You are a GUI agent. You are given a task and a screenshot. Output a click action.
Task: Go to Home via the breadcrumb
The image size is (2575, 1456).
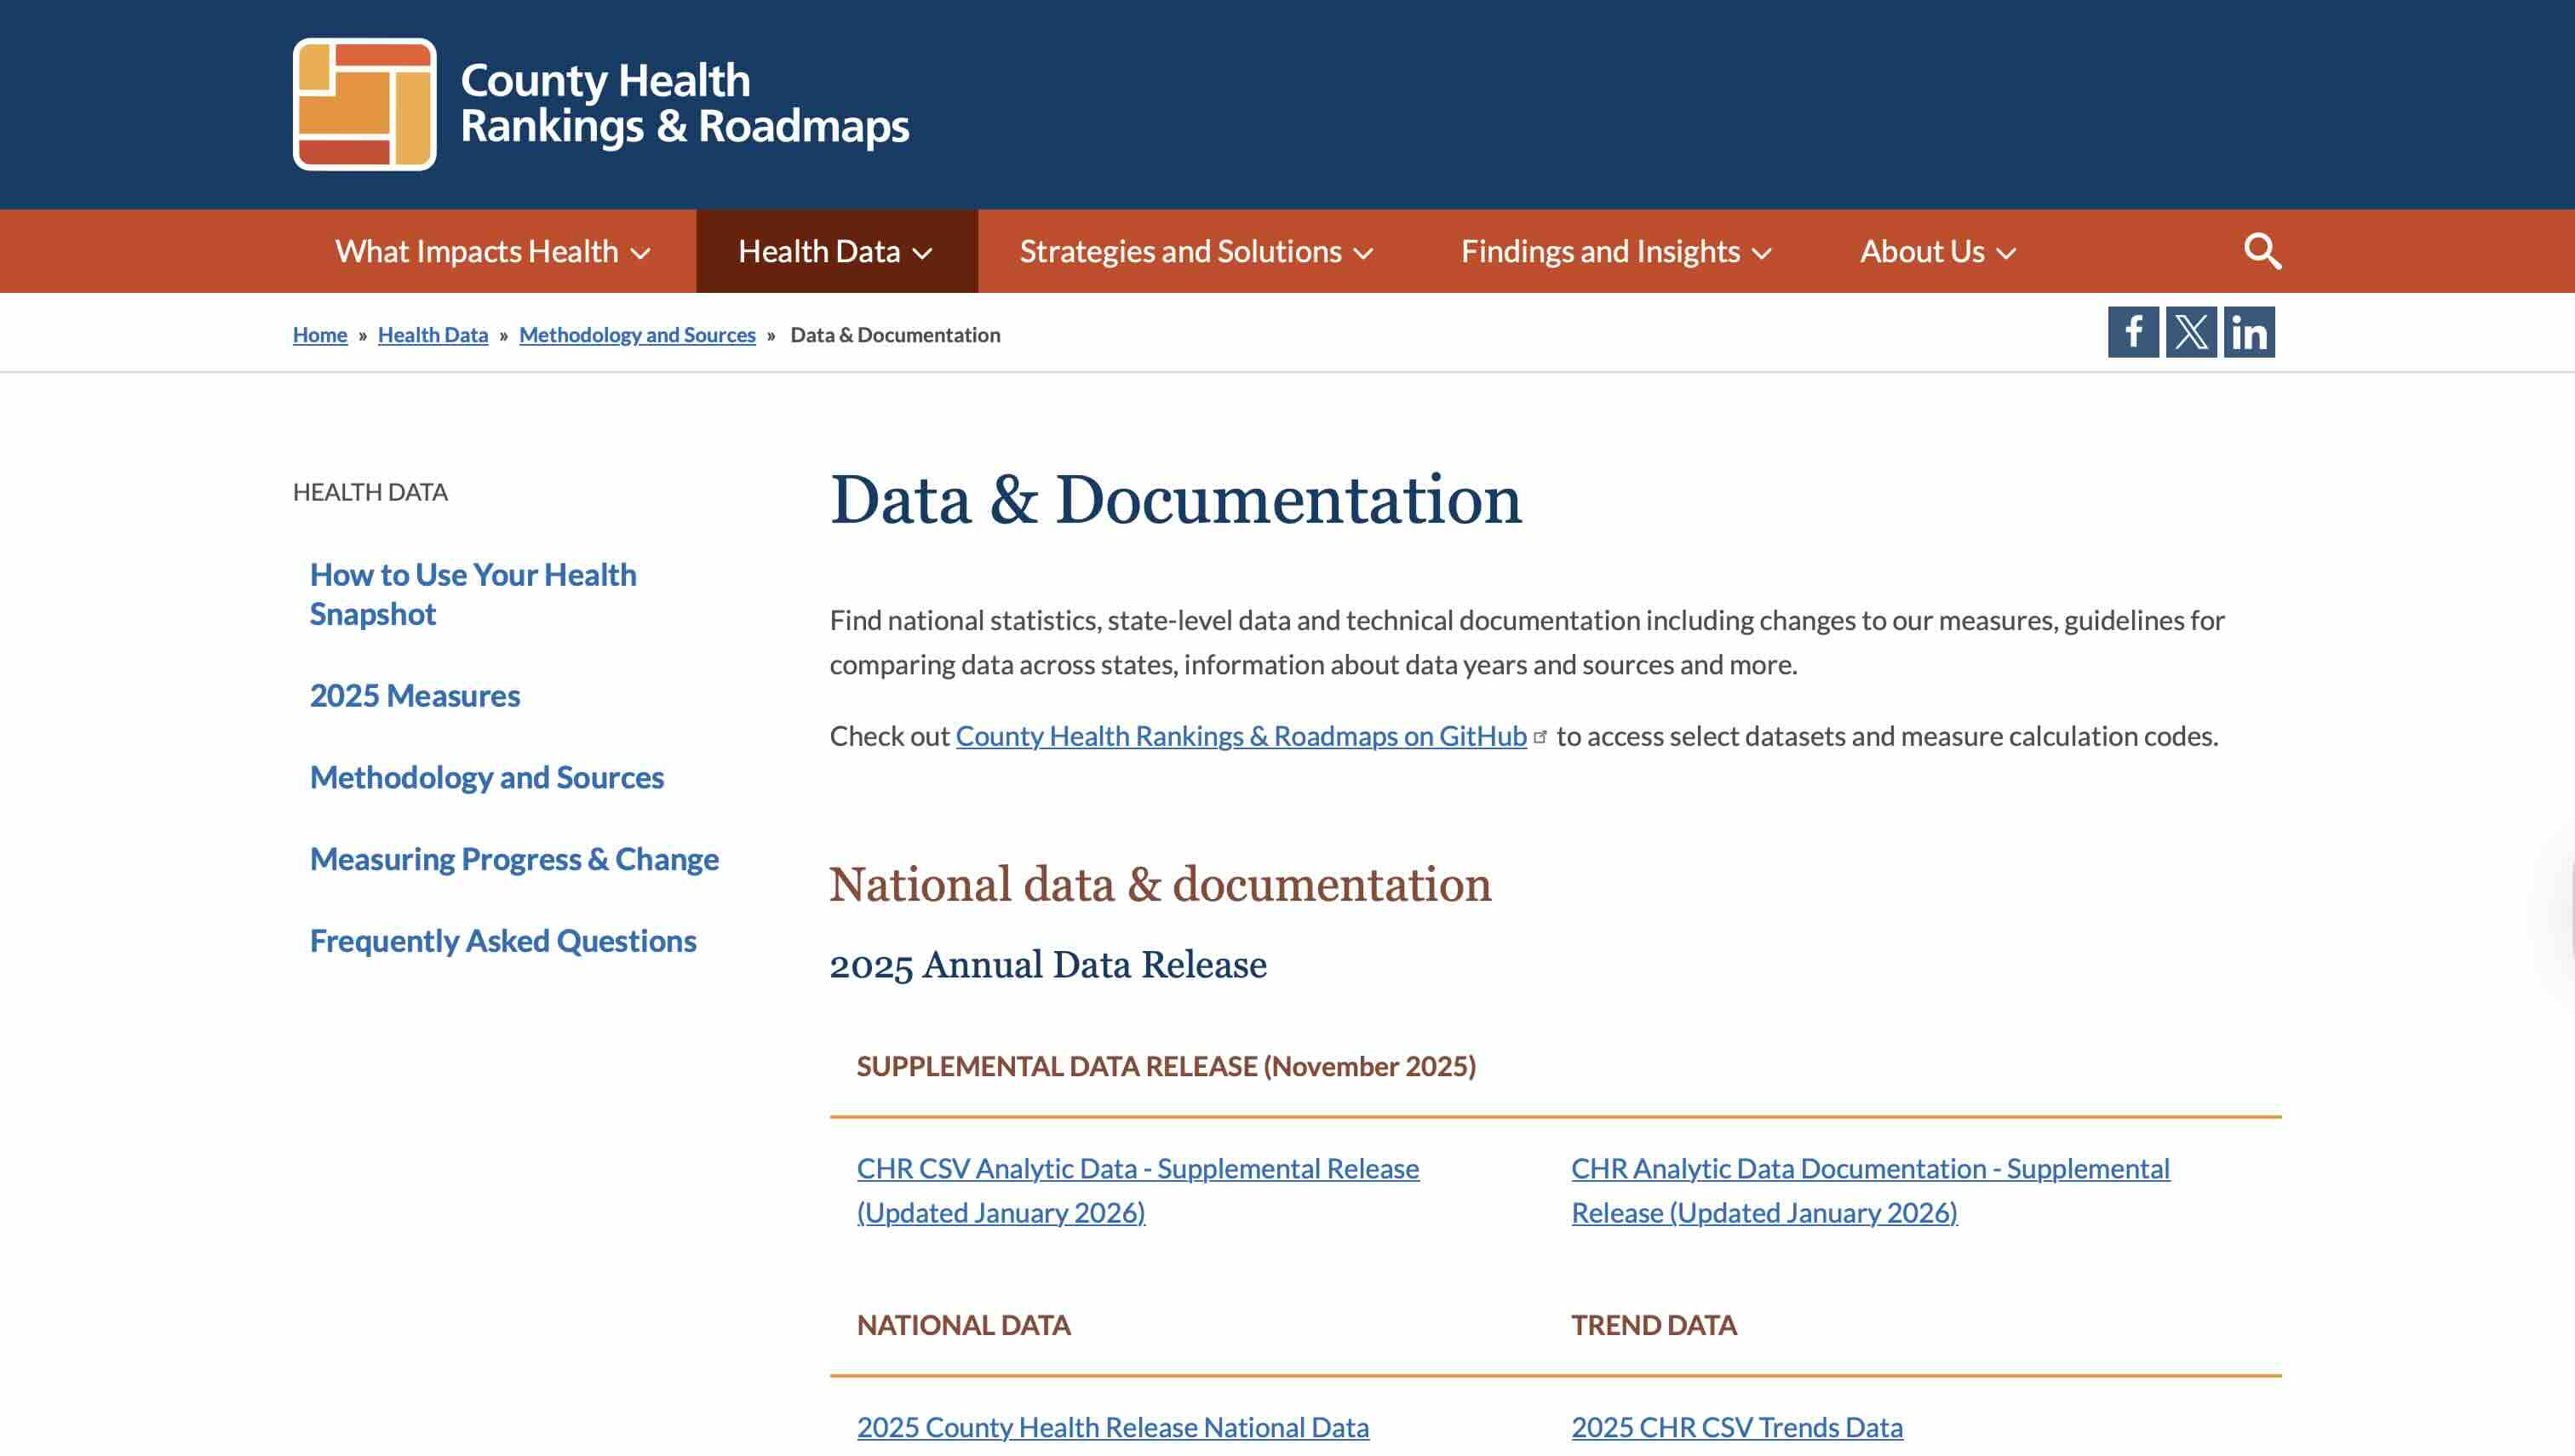click(319, 334)
